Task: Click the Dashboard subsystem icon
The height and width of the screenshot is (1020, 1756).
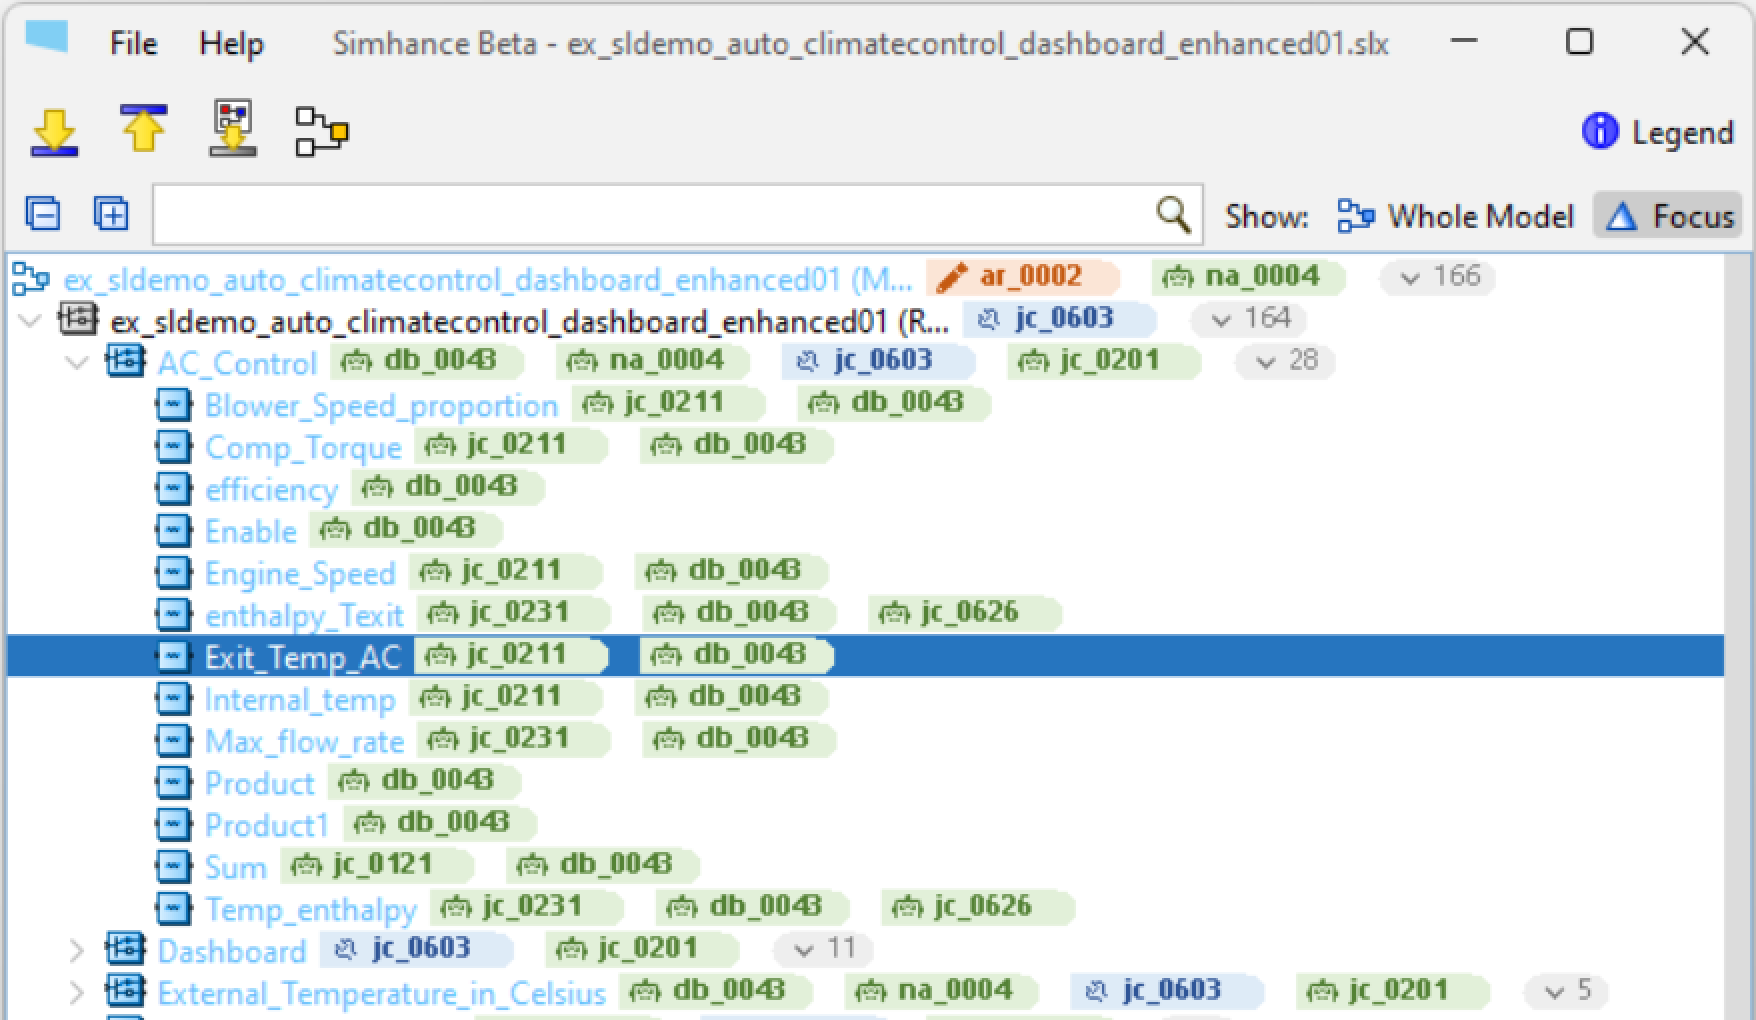Action: point(125,949)
